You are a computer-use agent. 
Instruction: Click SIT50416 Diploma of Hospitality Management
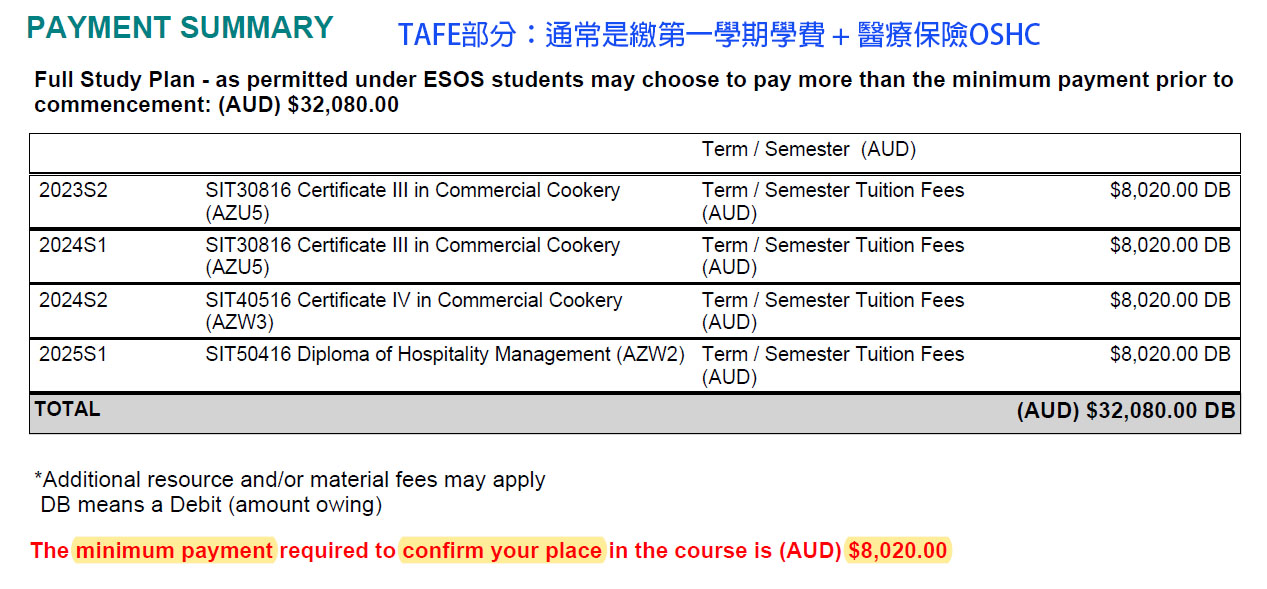coord(445,355)
